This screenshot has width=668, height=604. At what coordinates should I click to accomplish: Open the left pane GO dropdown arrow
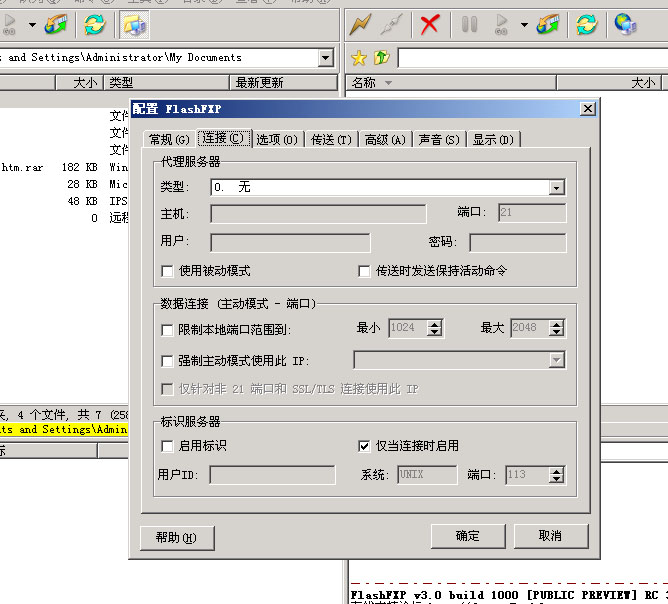tap(32, 25)
